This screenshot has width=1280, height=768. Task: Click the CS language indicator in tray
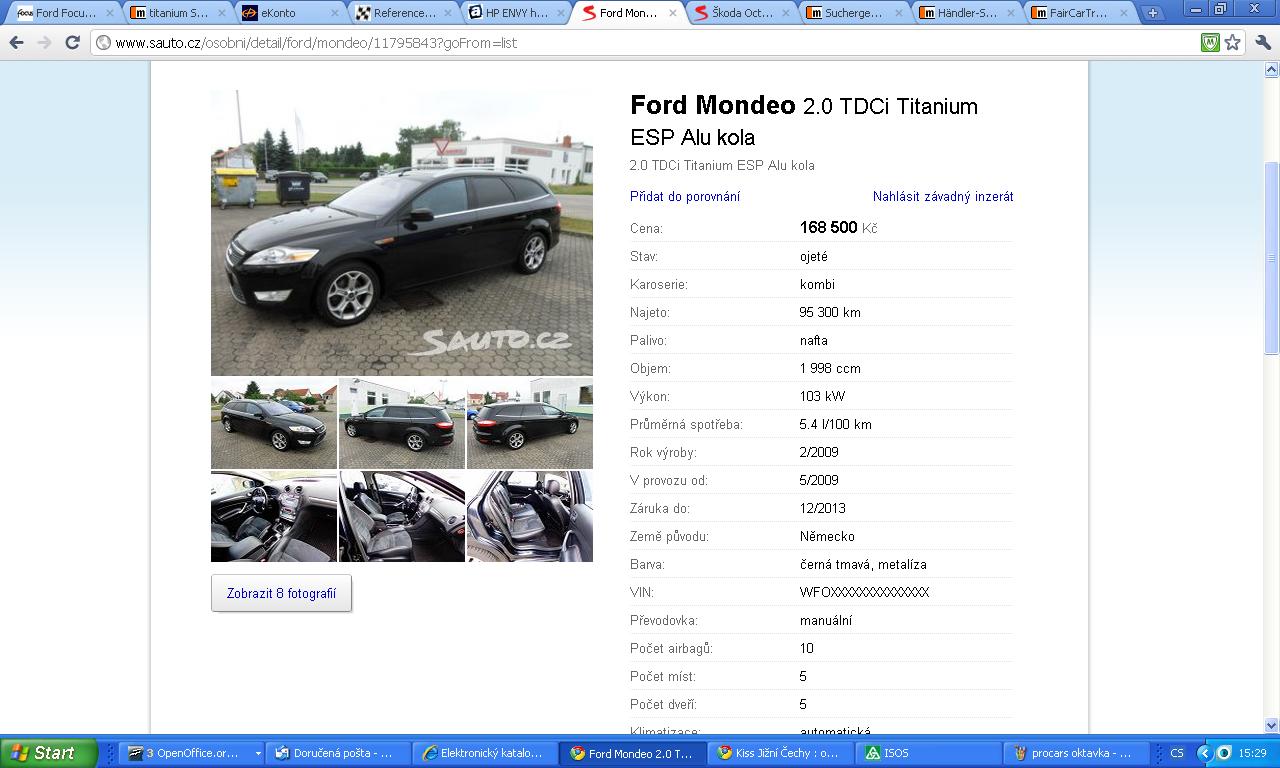1177,753
